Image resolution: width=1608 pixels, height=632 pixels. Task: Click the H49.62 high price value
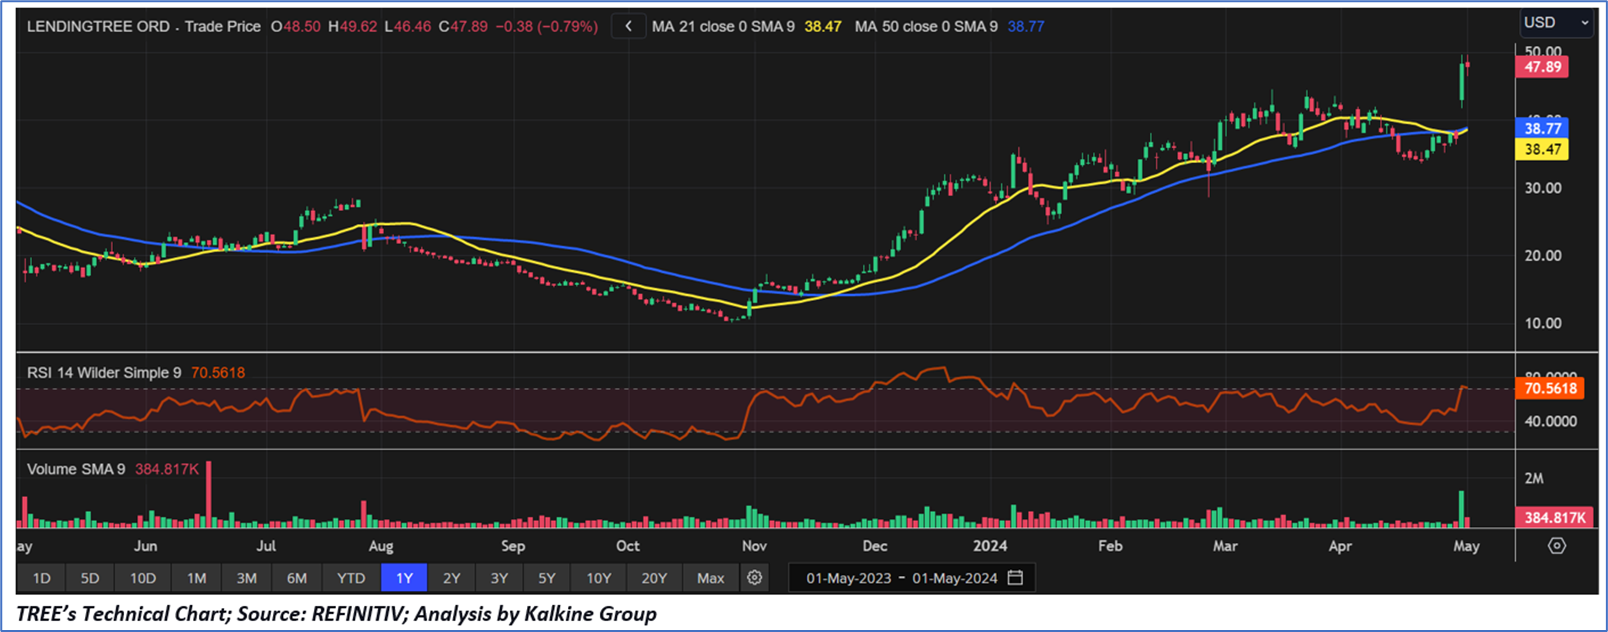(353, 26)
